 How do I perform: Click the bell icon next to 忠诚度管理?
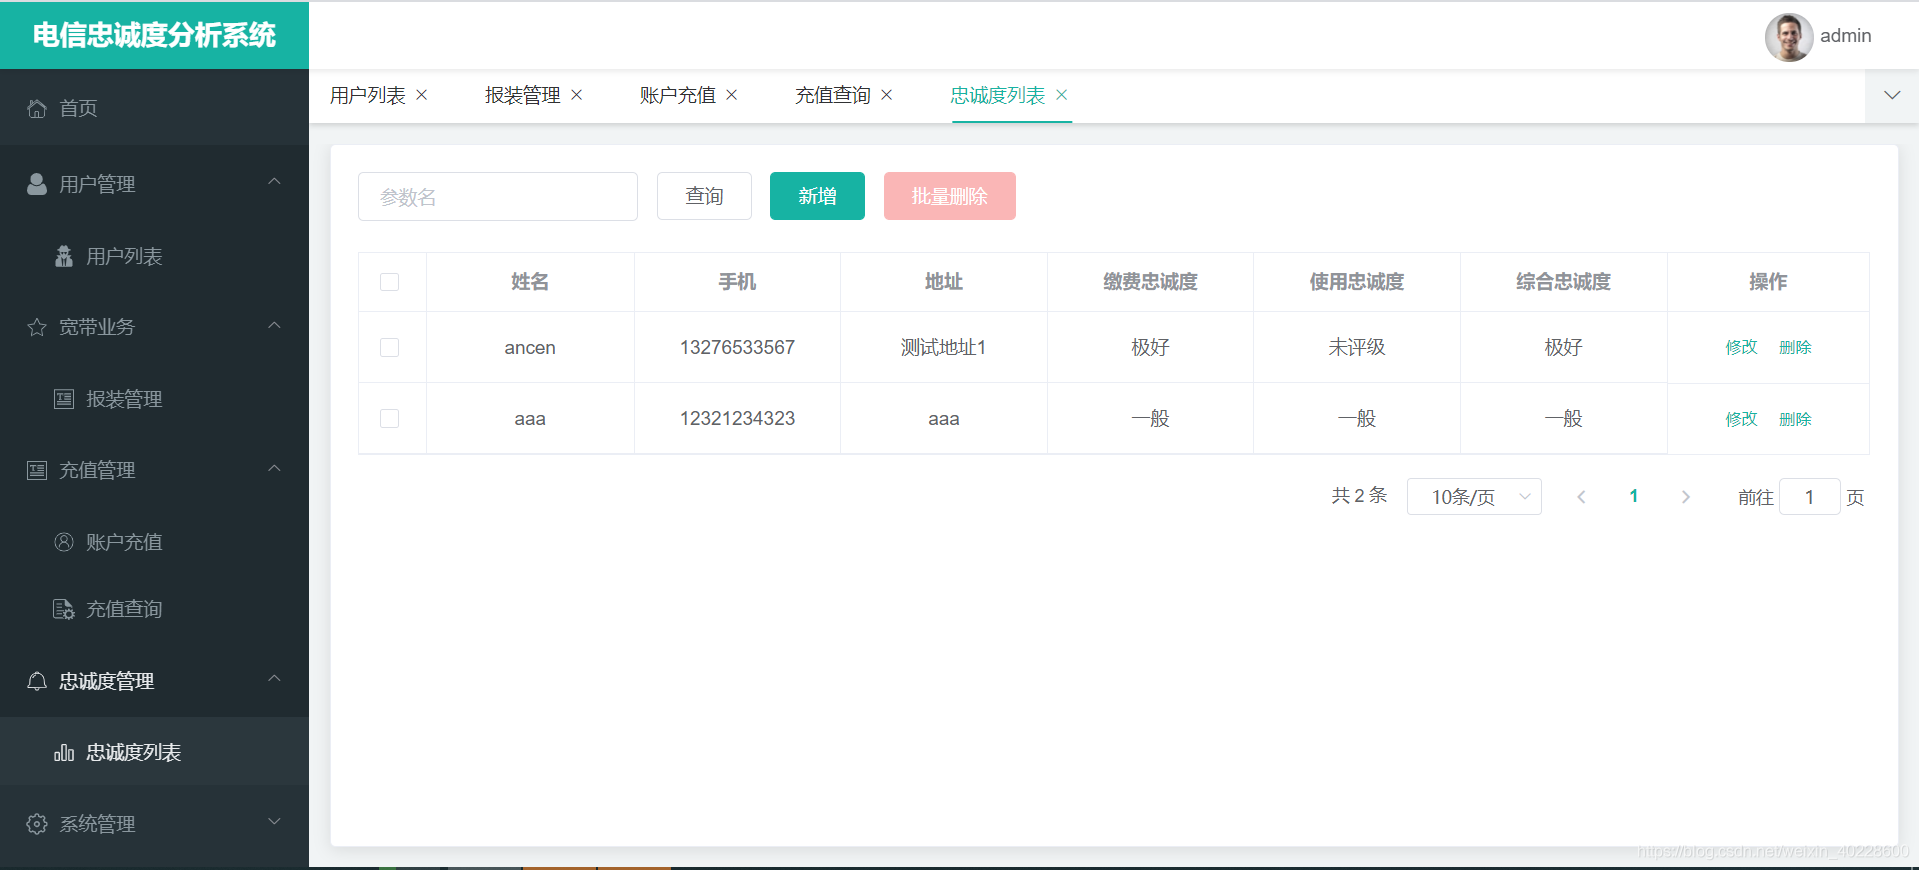[37, 681]
